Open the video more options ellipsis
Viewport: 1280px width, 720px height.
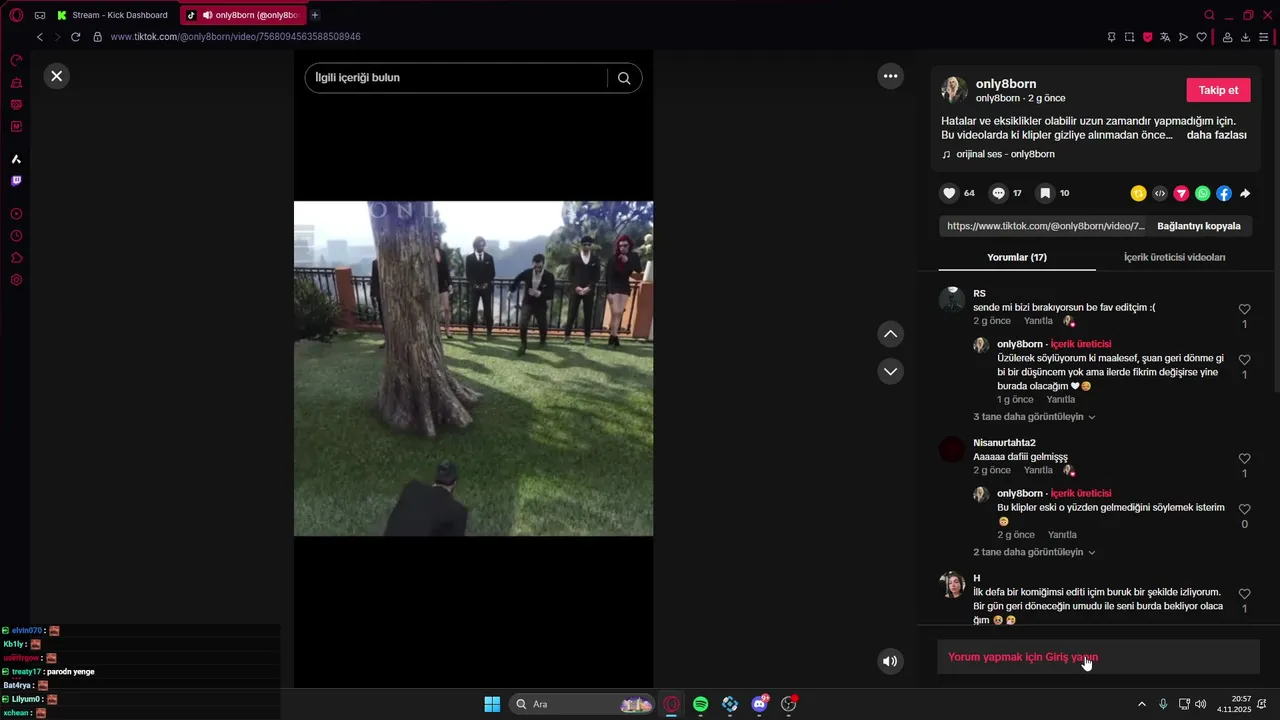tap(890, 76)
